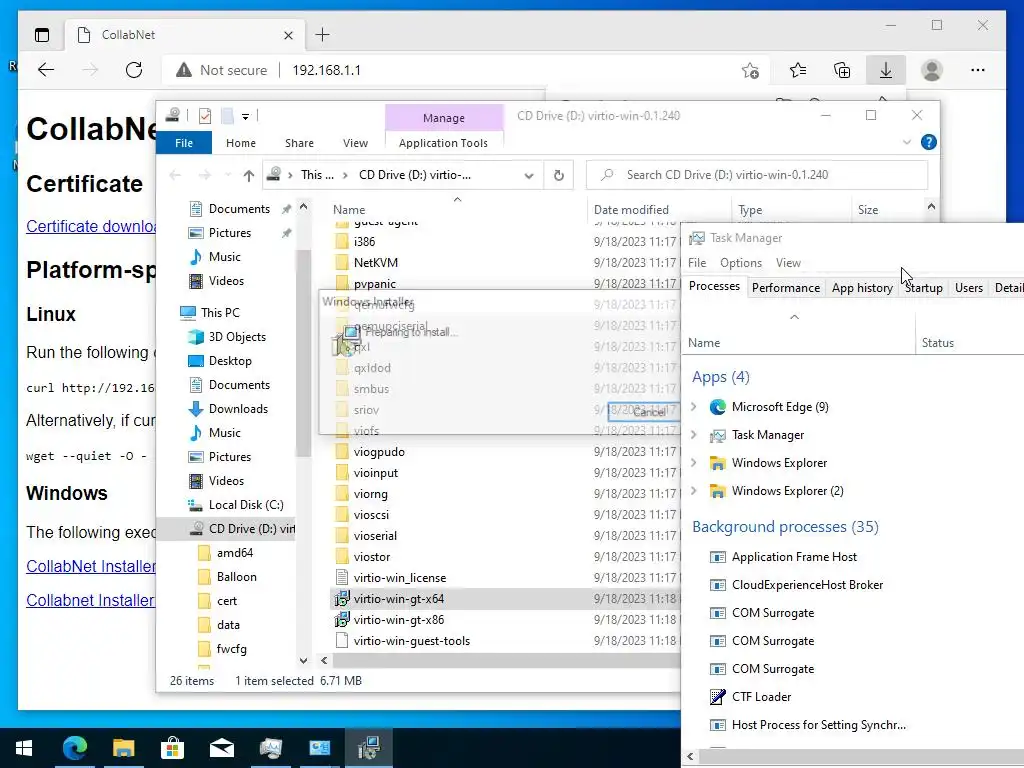This screenshot has width=1024, height=768.
Task: Open Task Manager Options menu
Action: pyautogui.click(x=741, y=263)
